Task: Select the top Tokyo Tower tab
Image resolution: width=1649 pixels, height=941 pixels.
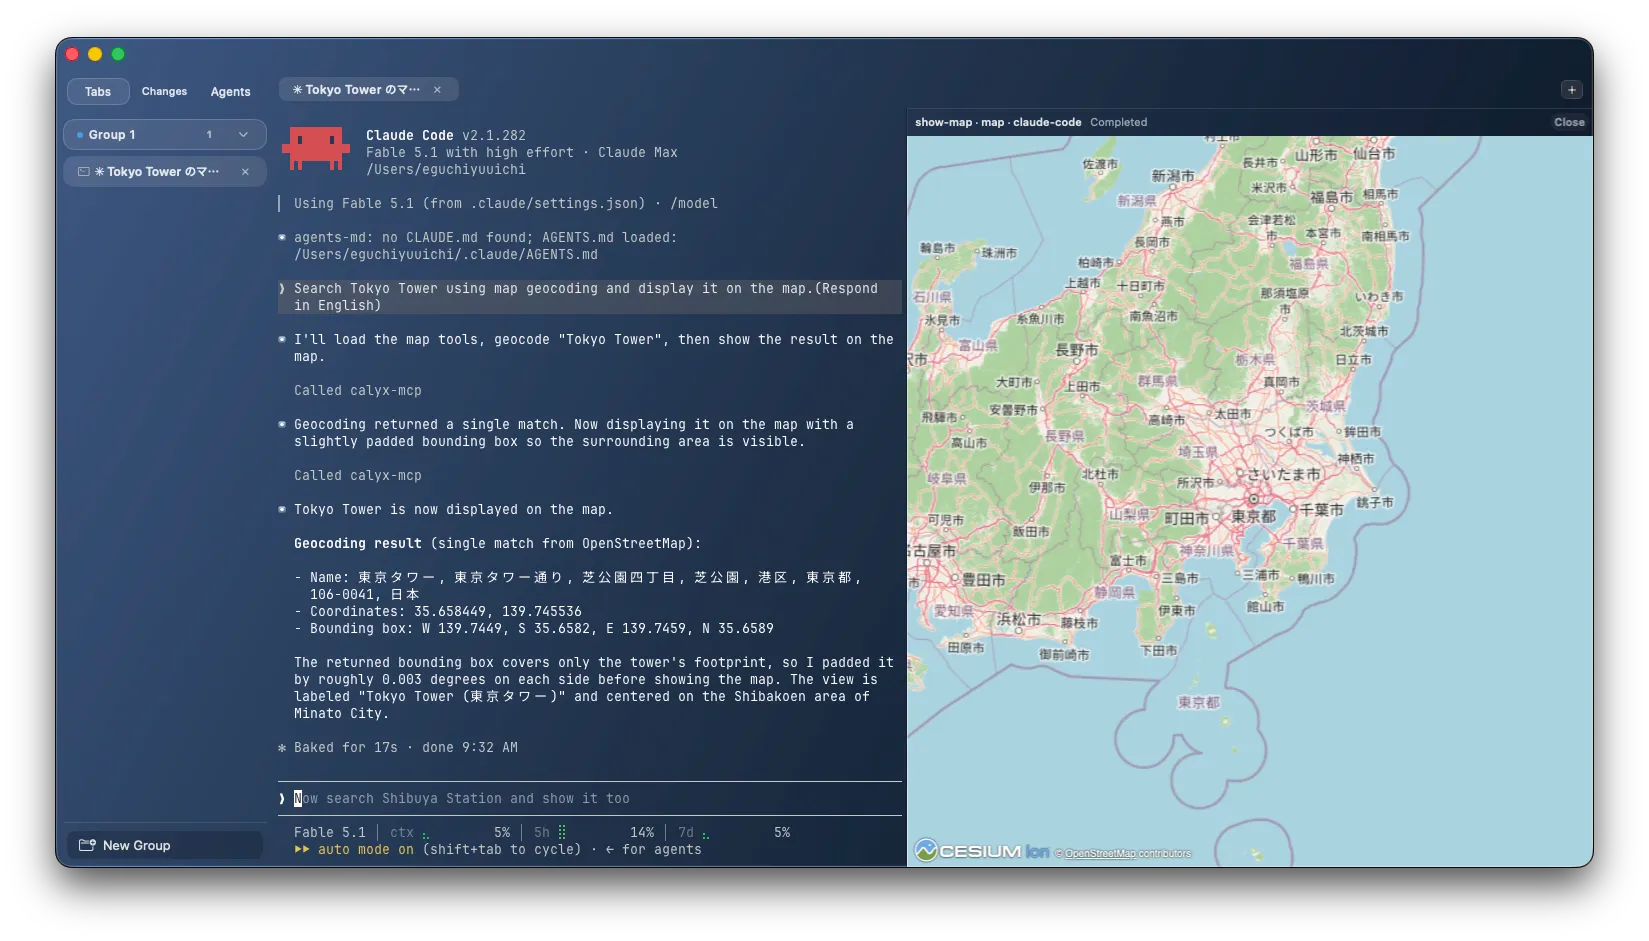Action: (x=368, y=89)
